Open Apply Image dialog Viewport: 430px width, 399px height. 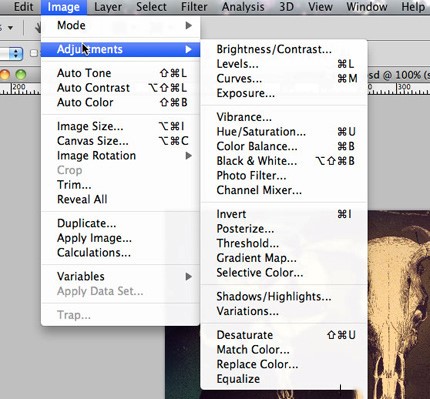tap(121, 238)
